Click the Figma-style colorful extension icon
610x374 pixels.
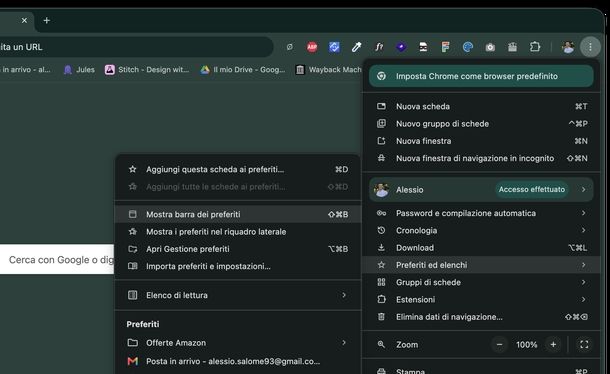[445, 47]
